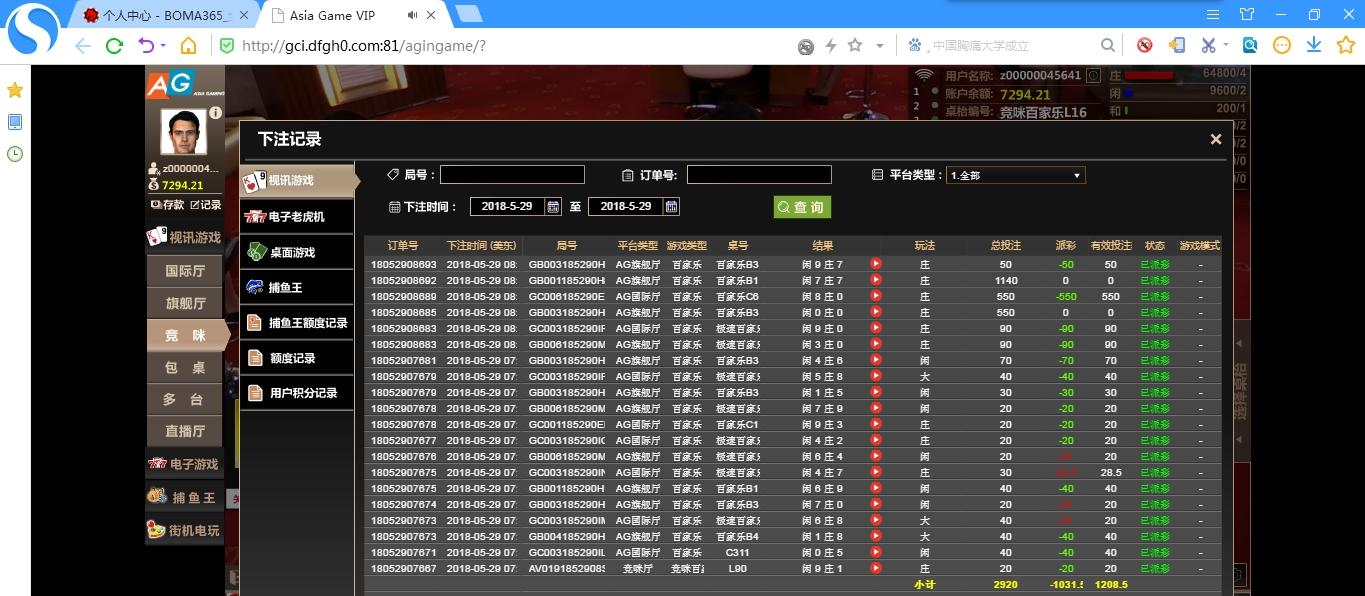The height and width of the screenshot is (596, 1365).
Task: Mute the Asia Game VIP tab speaker icon
Action: 413,15
